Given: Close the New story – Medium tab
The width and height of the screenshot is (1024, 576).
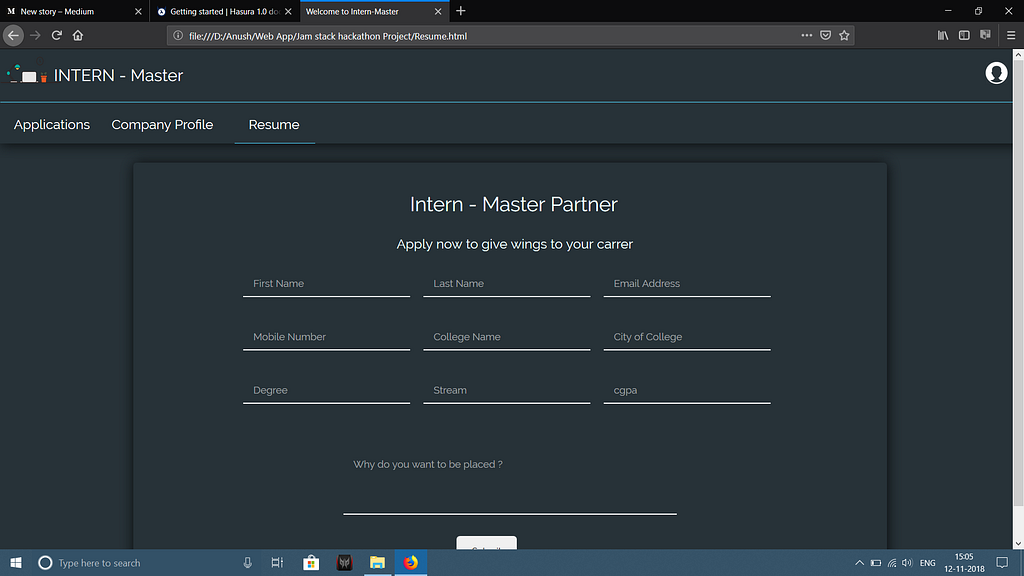Looking at the screenshot, I should pyautogui.click(x=138, y=11).
